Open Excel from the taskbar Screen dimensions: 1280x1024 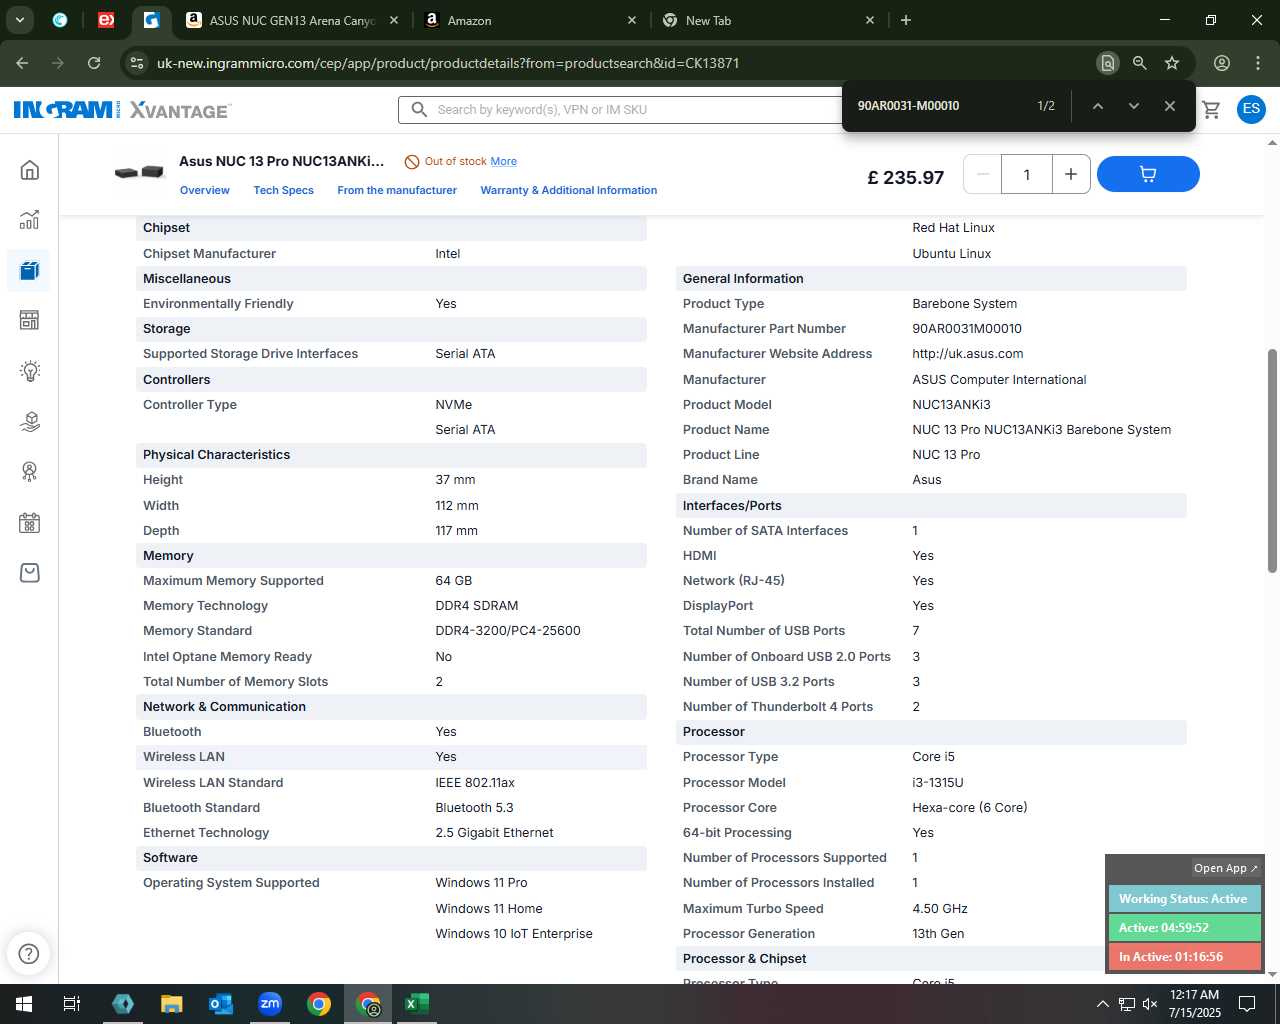(x=417, y=1004)
